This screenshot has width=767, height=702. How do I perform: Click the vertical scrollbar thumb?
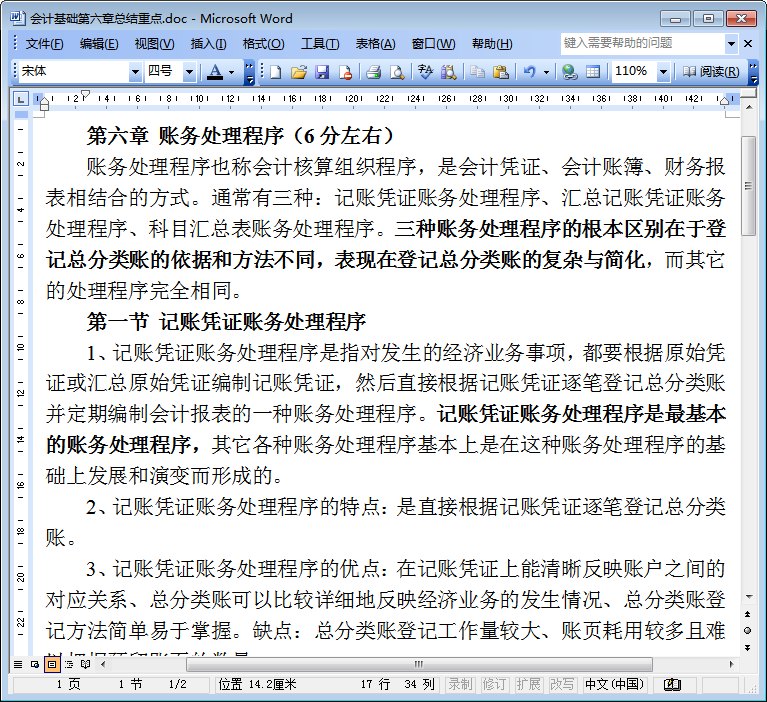748,186
